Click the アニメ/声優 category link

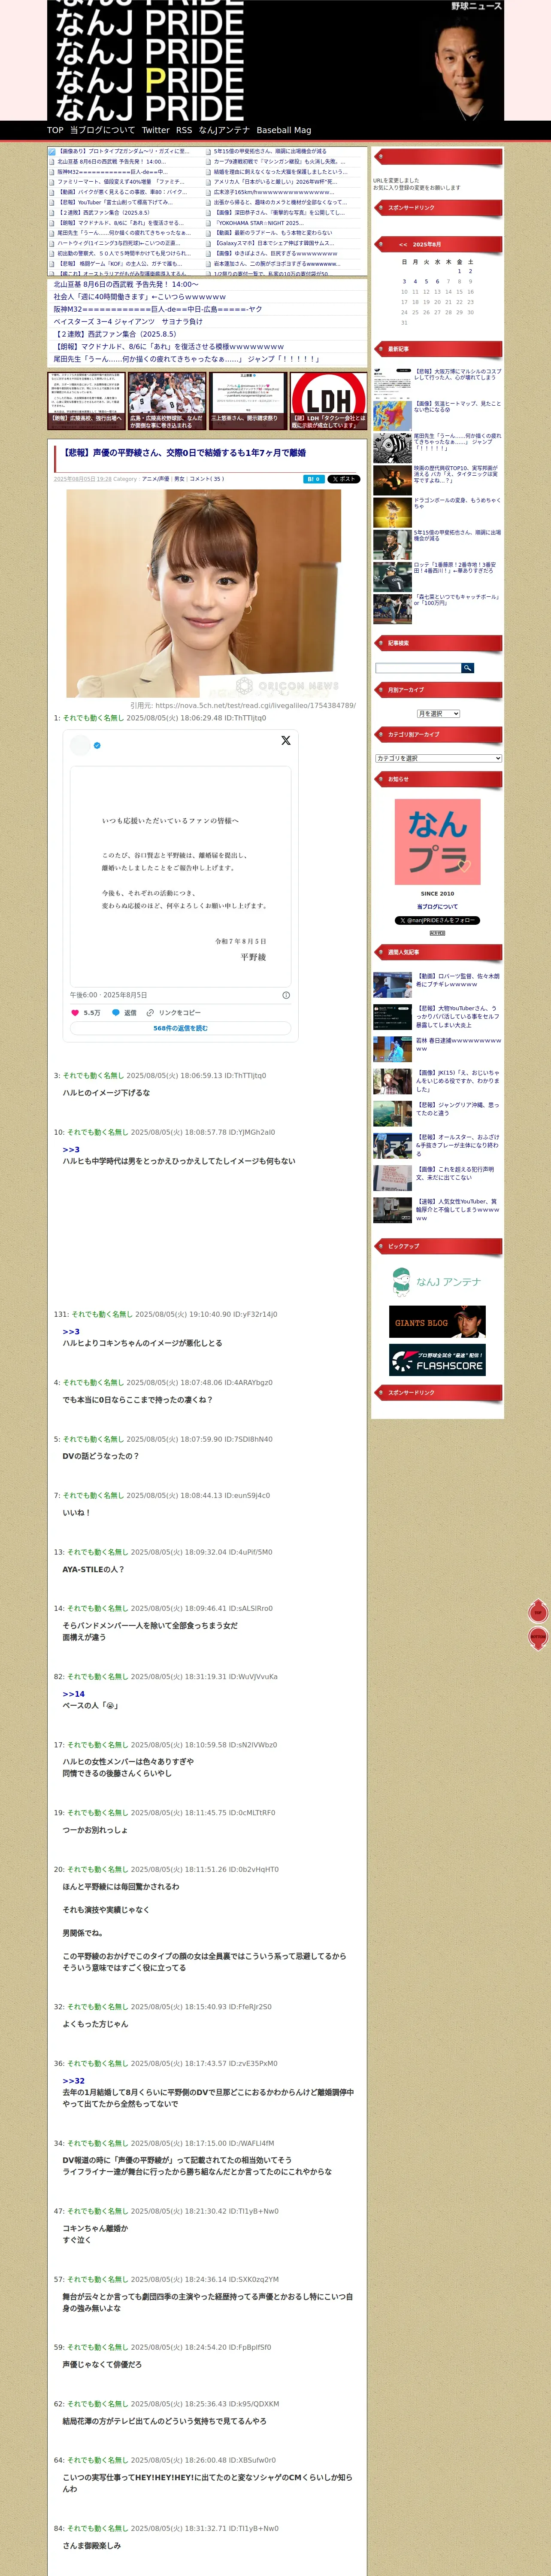pyautogui.click(x=155, y=479)
